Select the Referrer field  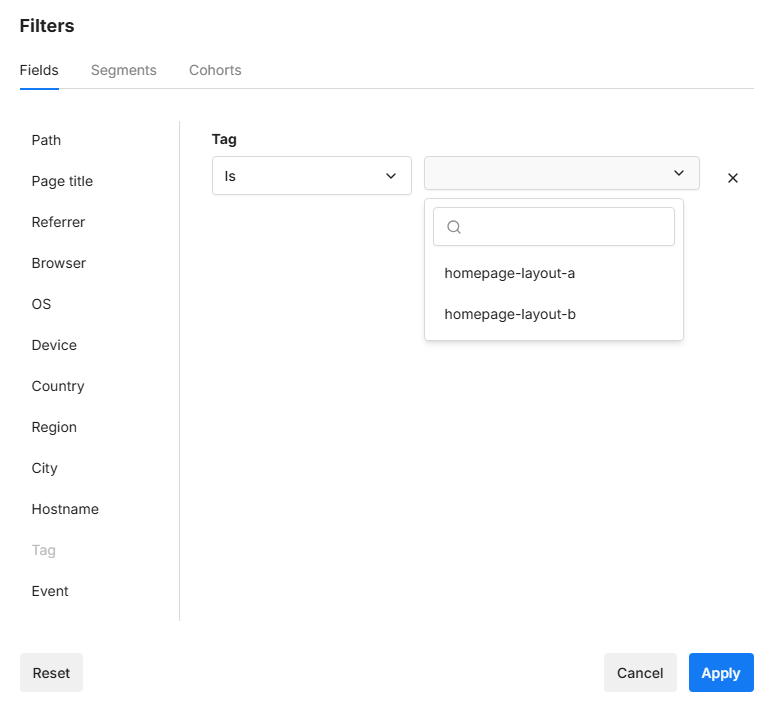[x=58, y=222]
